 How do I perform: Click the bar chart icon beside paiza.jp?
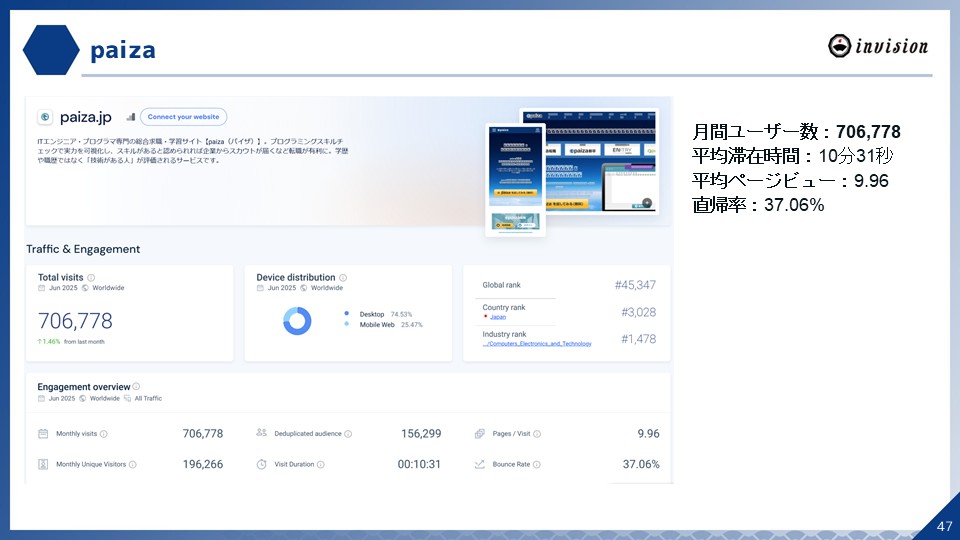(130, 116)
